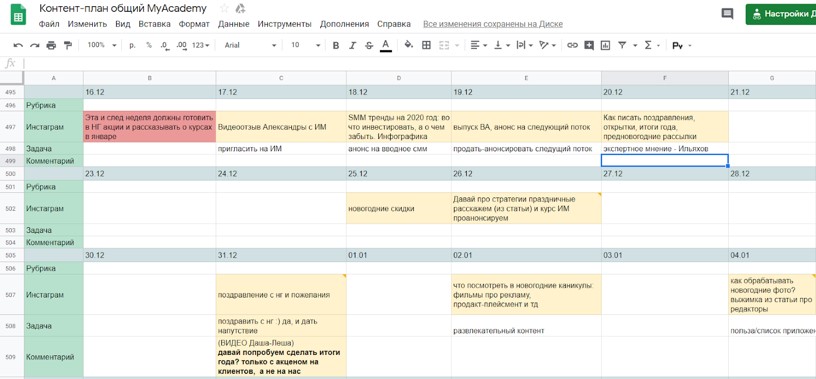
Task: Decrease decimal places
Action: click(165, 45)
